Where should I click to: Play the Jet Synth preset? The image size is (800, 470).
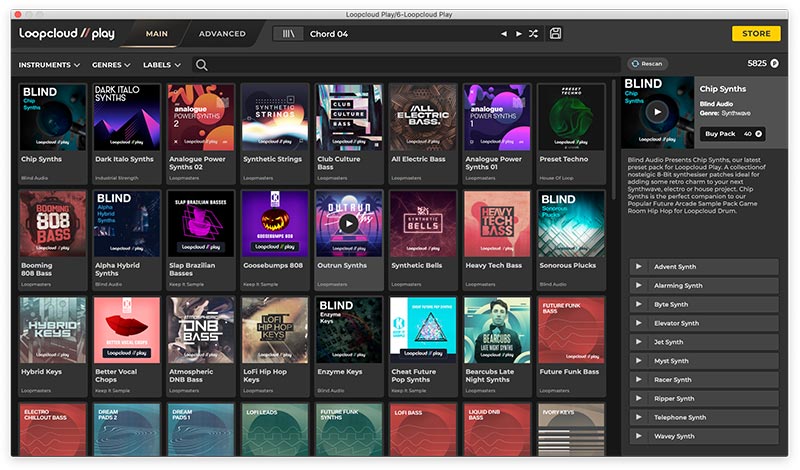coord(638,342)
